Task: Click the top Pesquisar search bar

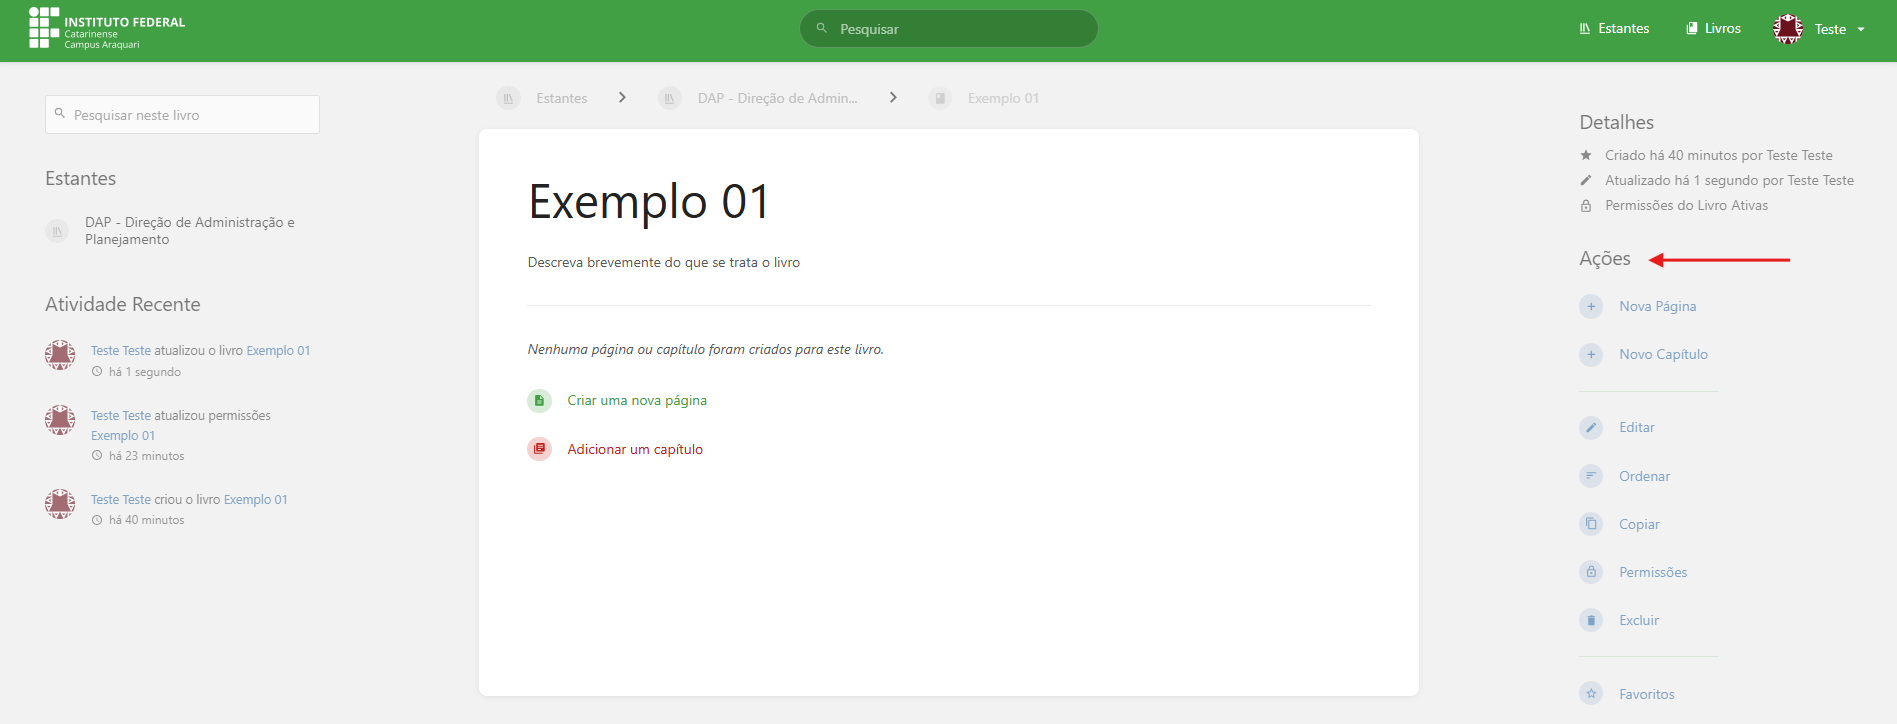Action: [950, 29]
